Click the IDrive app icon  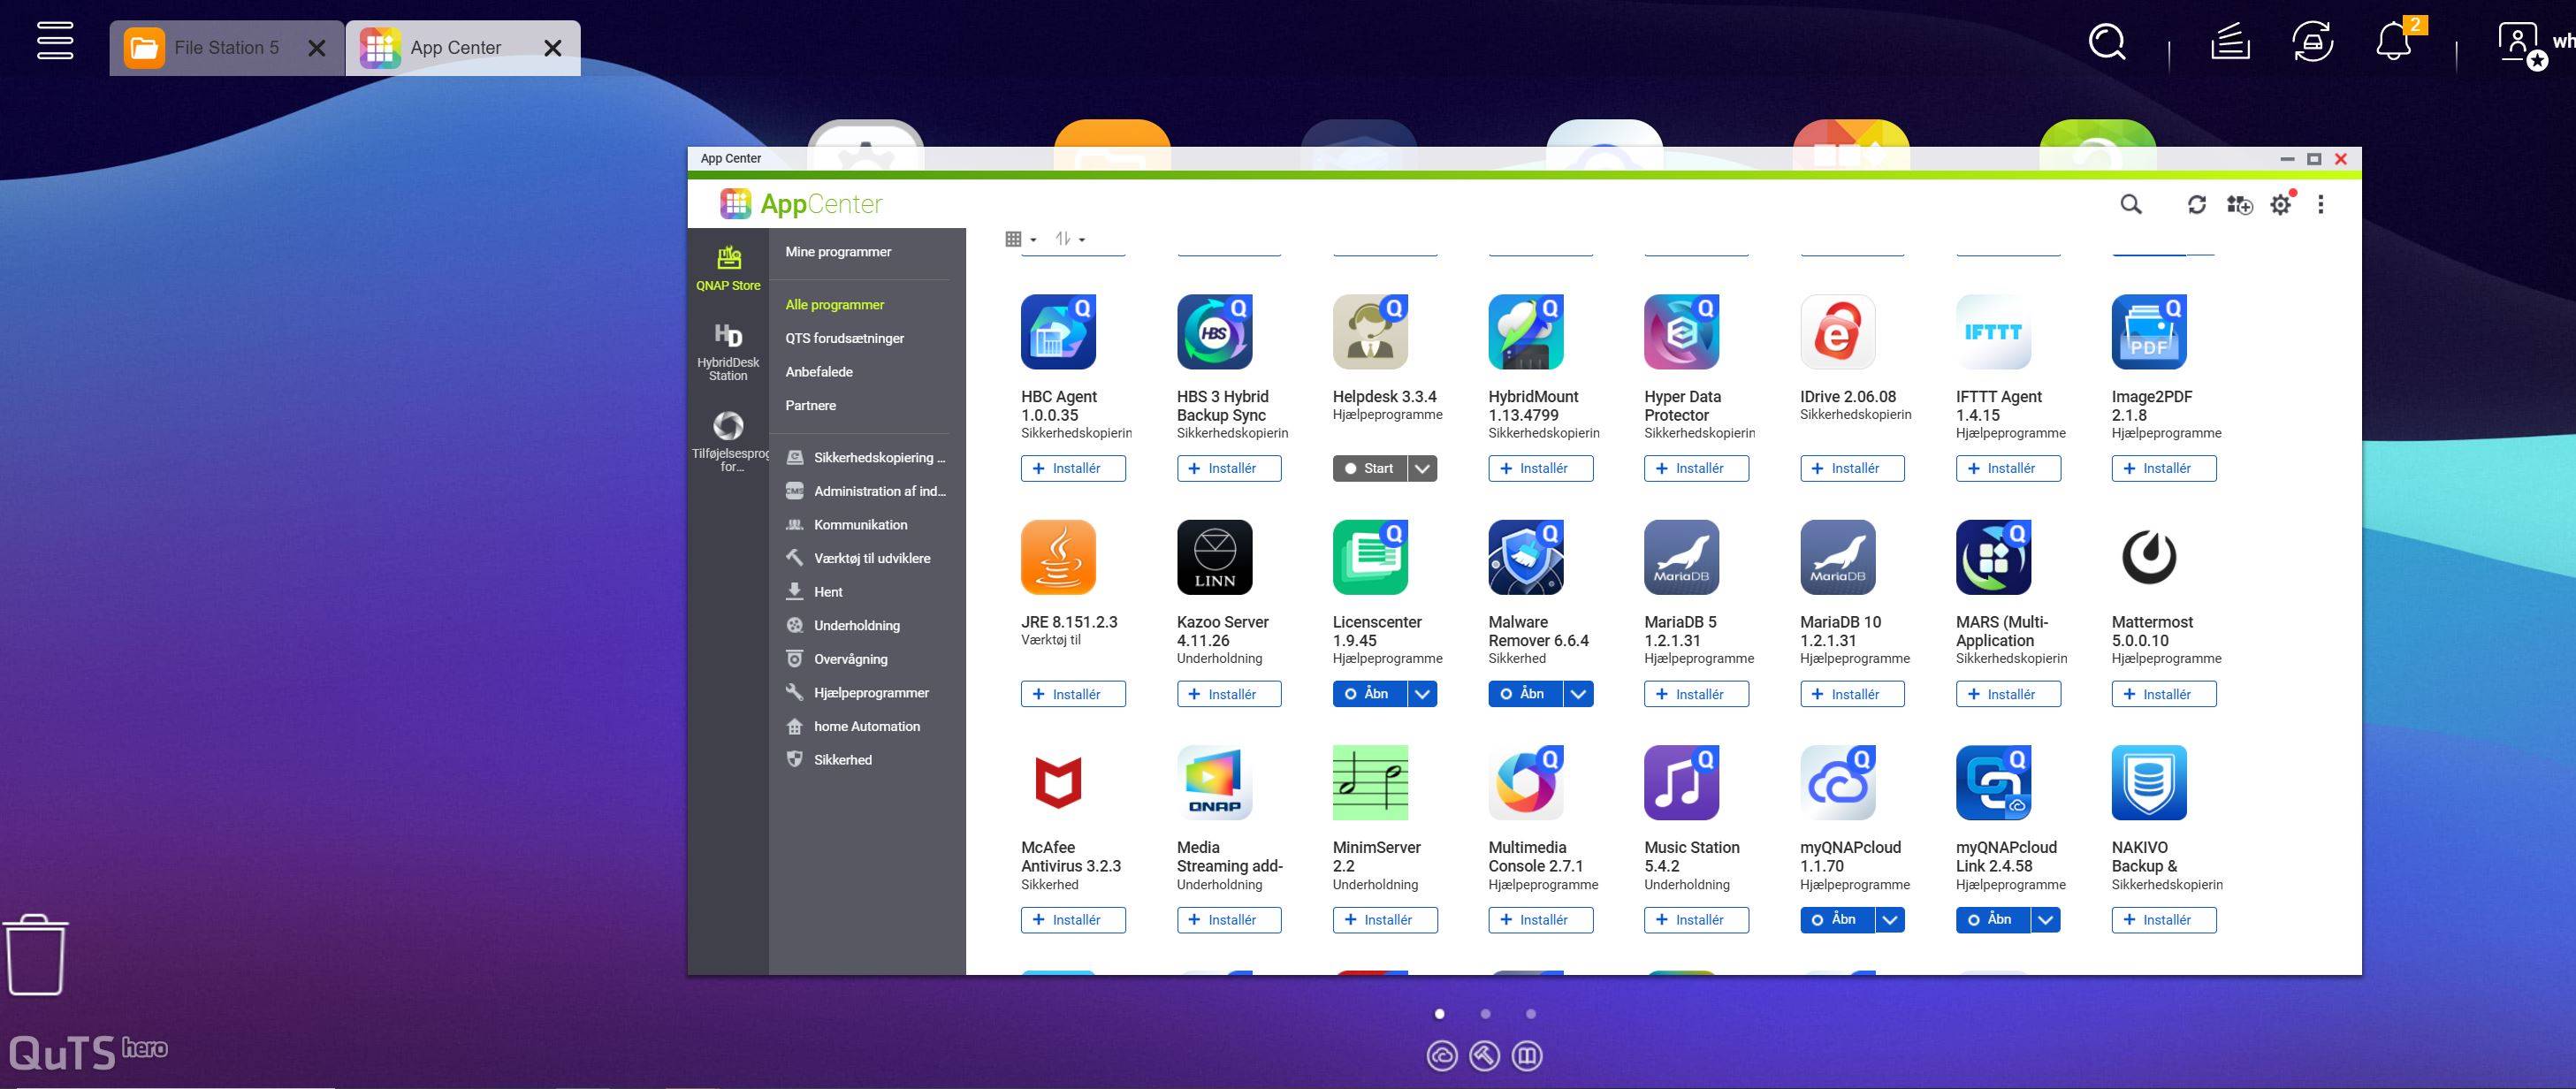(1837, 332)
